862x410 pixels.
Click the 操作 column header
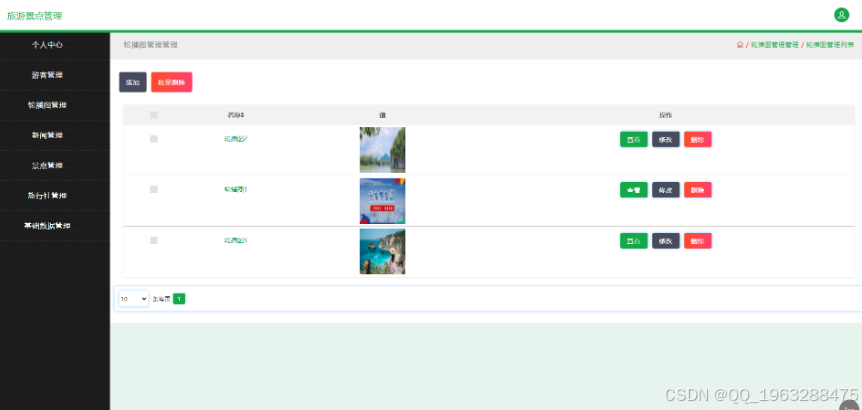click(666, 115)
